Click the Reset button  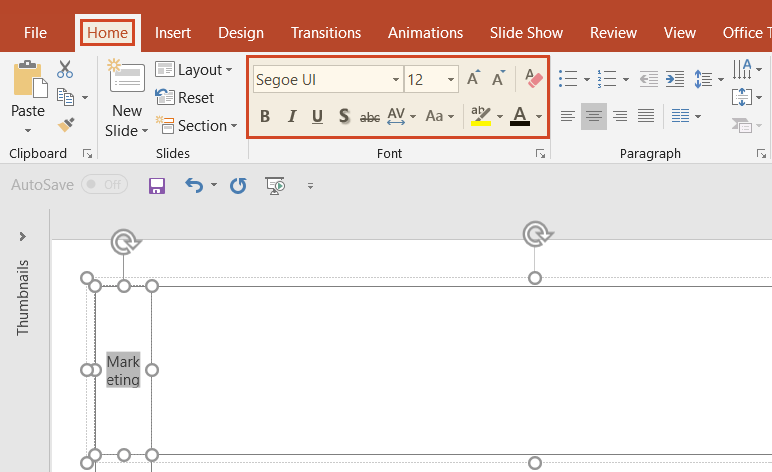pos(186,98)
